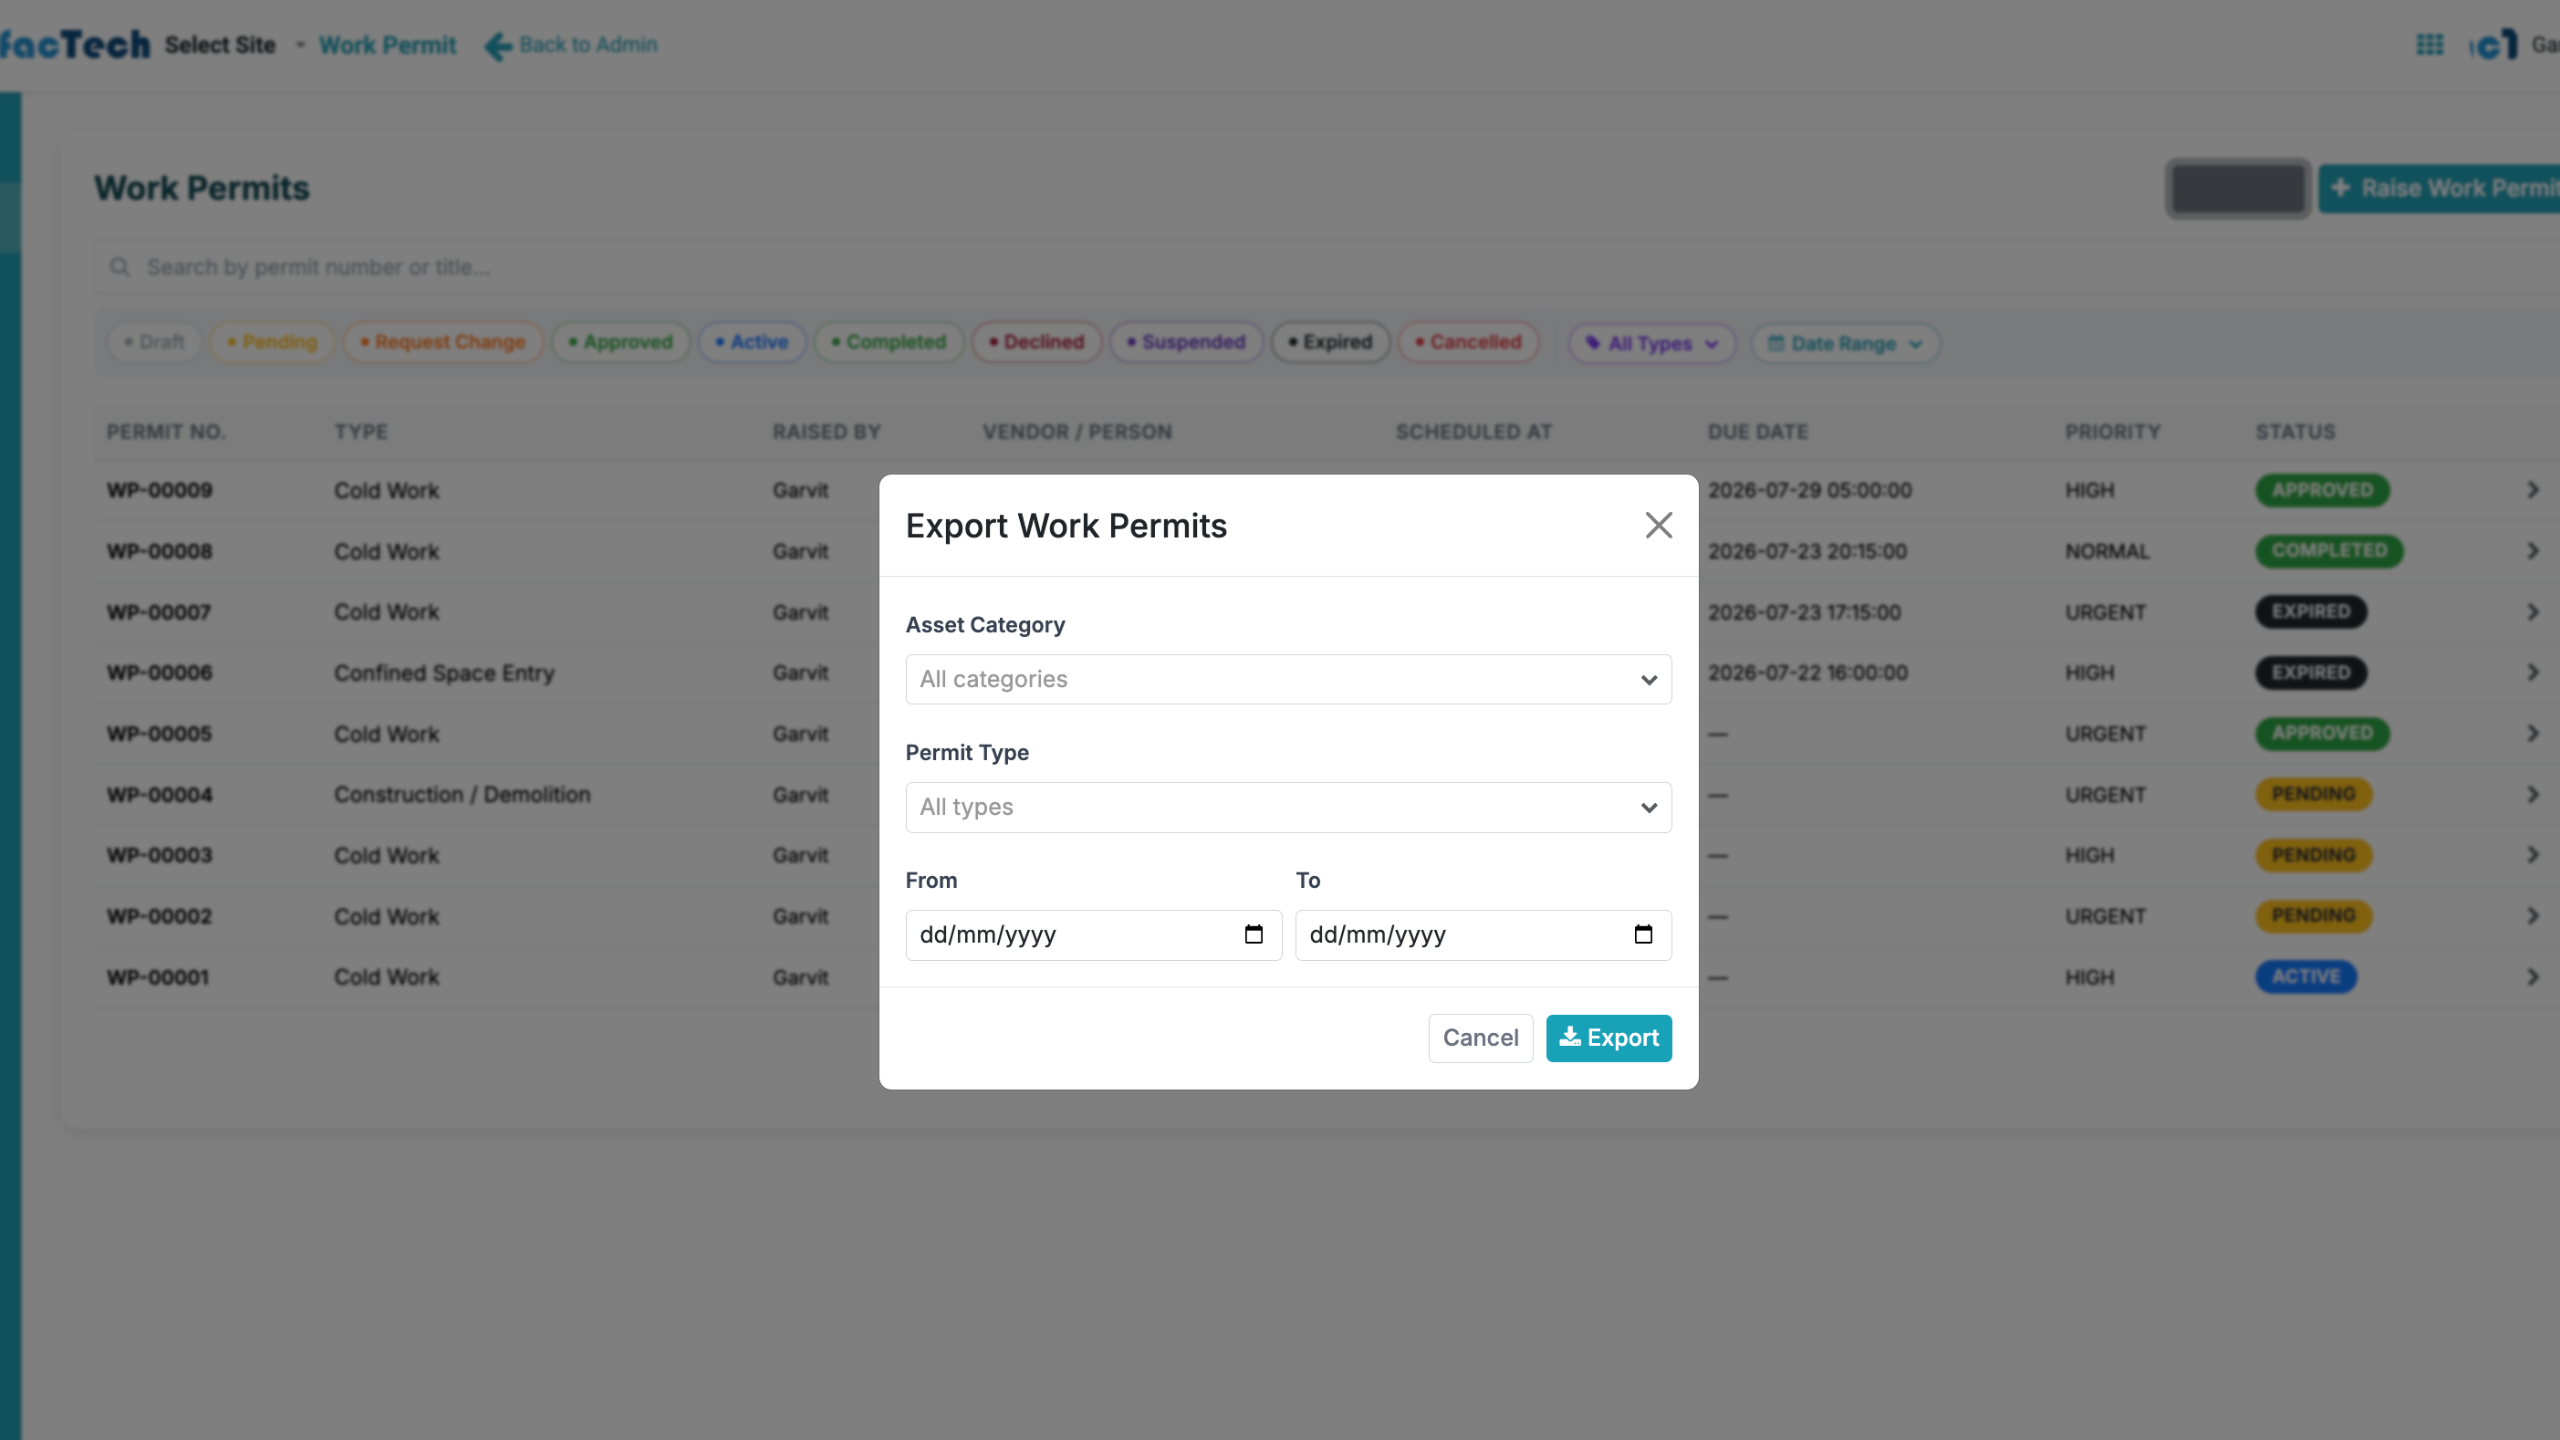Screen dimensions: 2560x1440
Task: Click the company logo icon near user name
Action: (2493, 45)
